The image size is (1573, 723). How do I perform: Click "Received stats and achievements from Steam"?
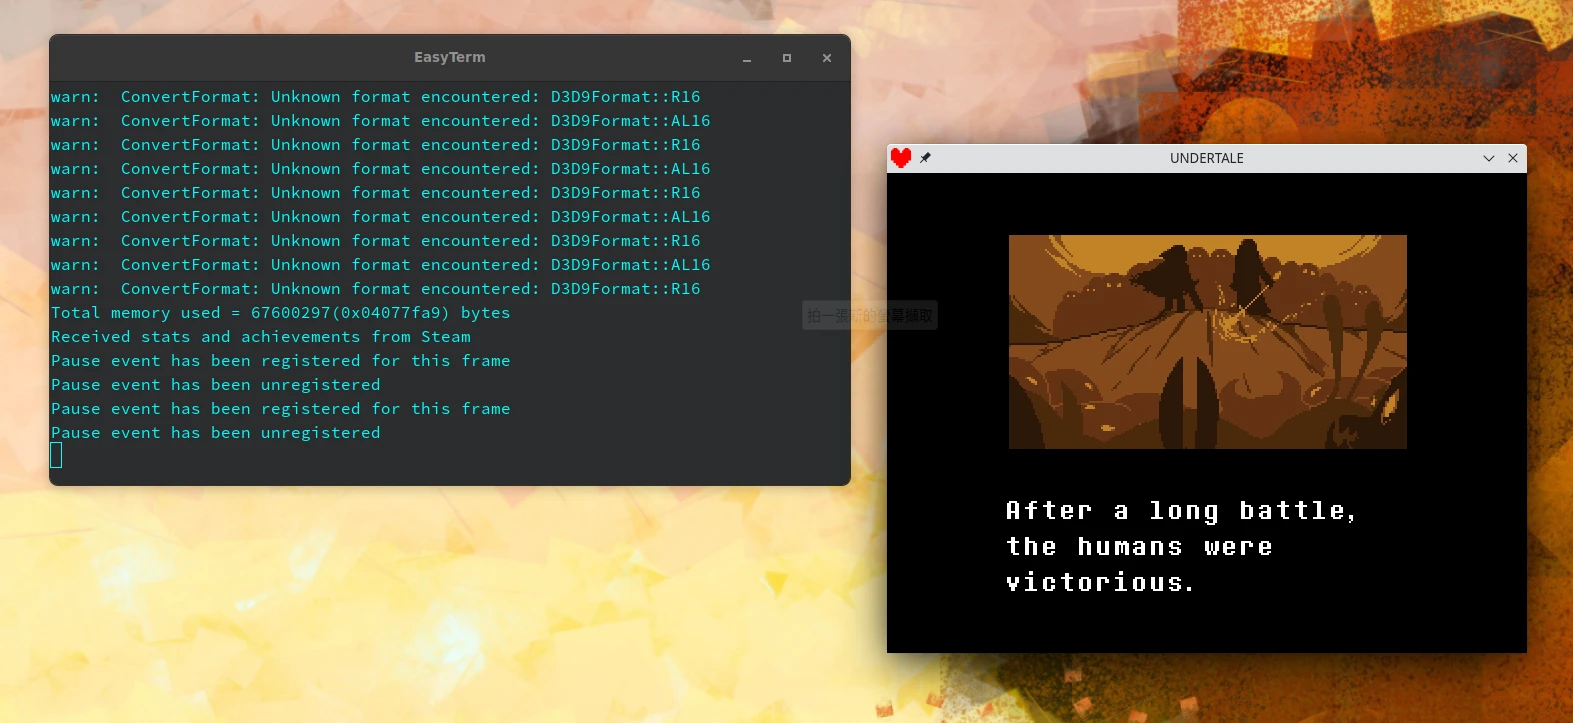[x=260, y=337]
